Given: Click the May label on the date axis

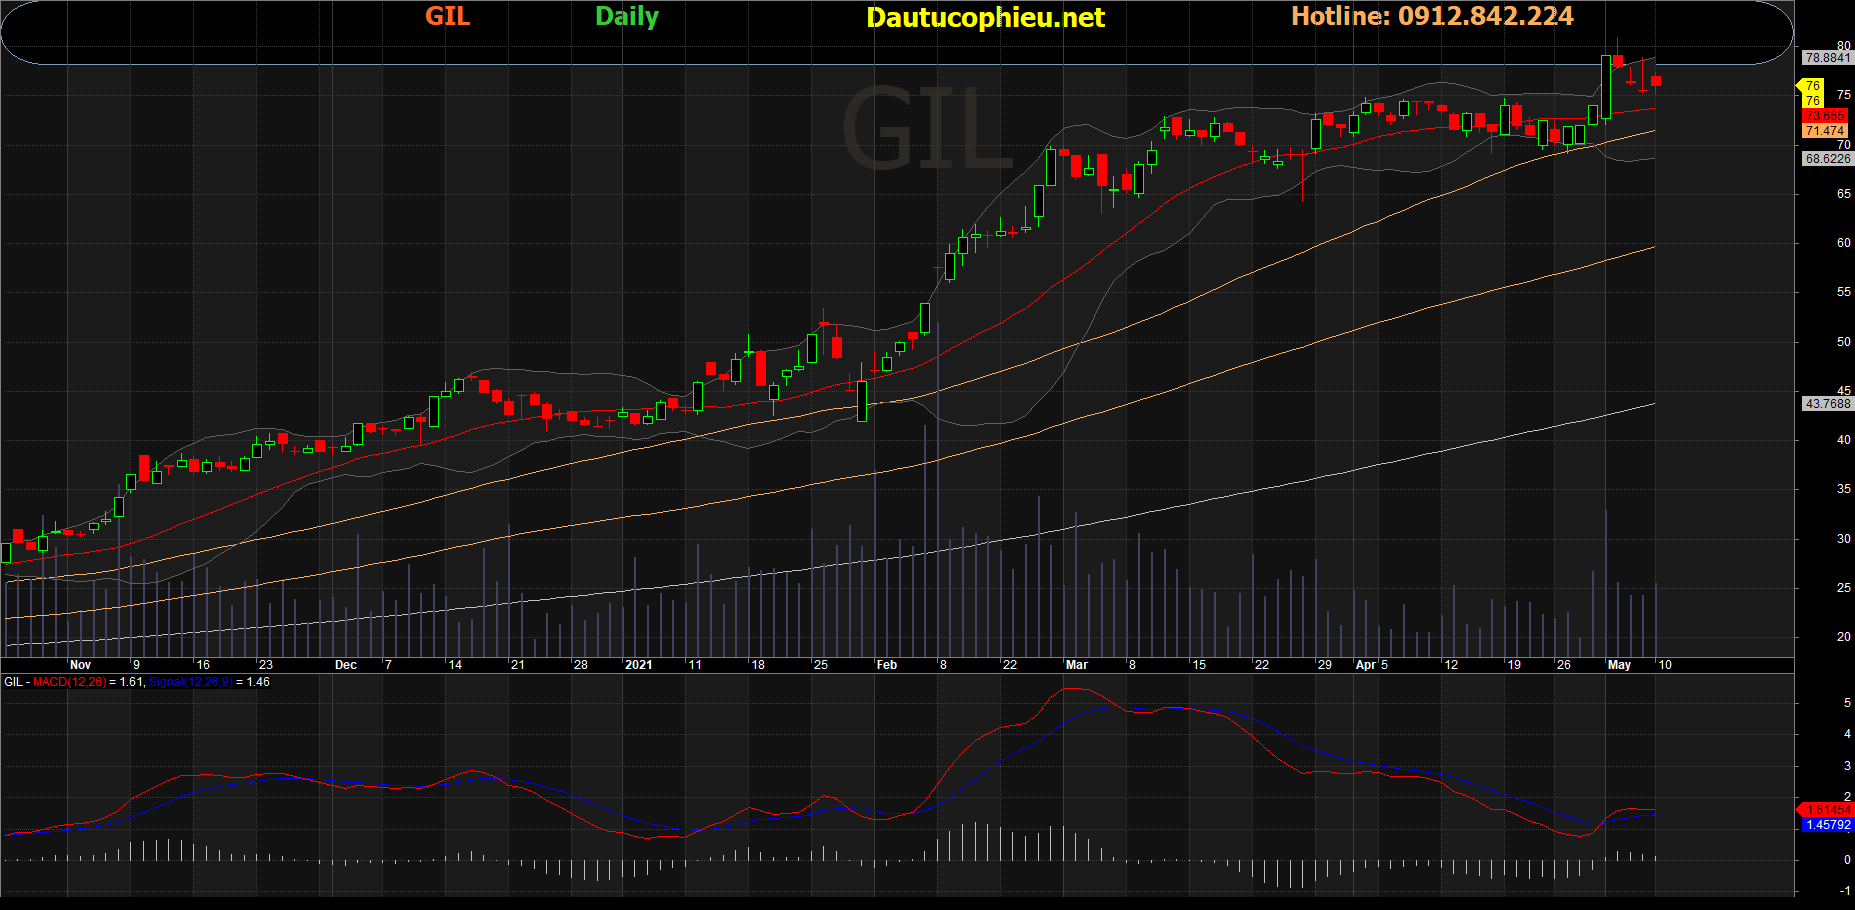Looking at the screenshot, I should (x=1619, y=665).
